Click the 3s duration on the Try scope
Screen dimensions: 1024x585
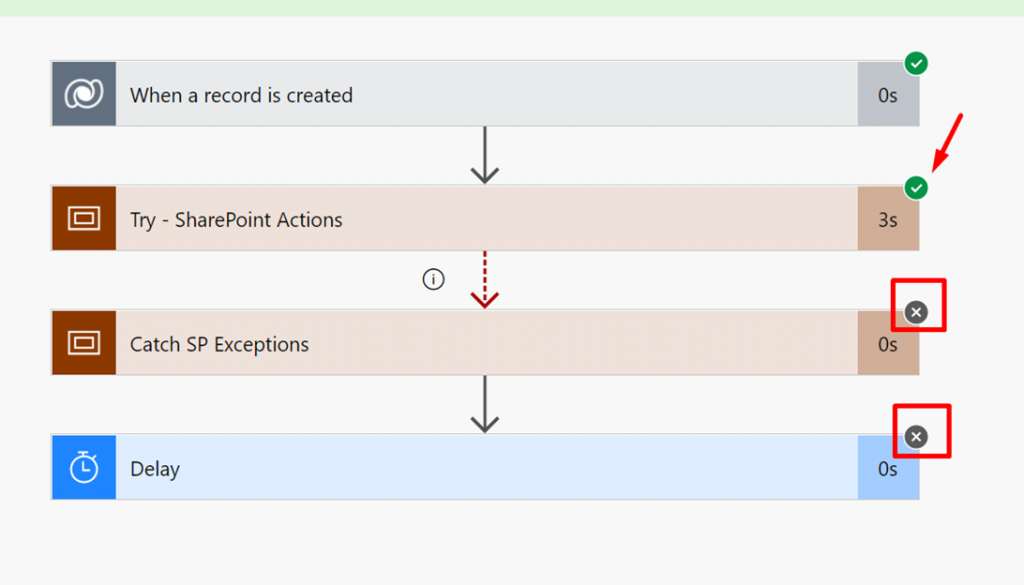click(888, 220)
